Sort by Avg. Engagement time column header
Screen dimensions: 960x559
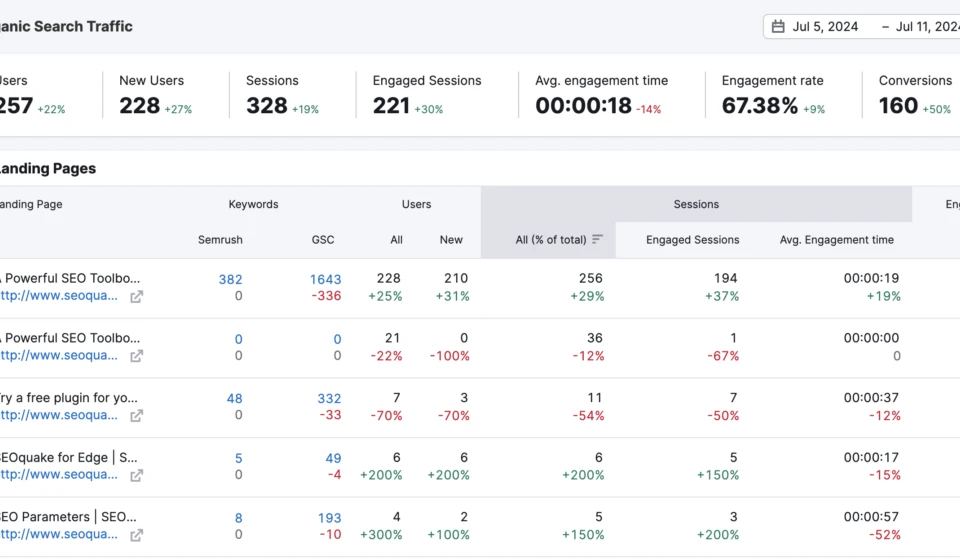(x=836, y=240)
